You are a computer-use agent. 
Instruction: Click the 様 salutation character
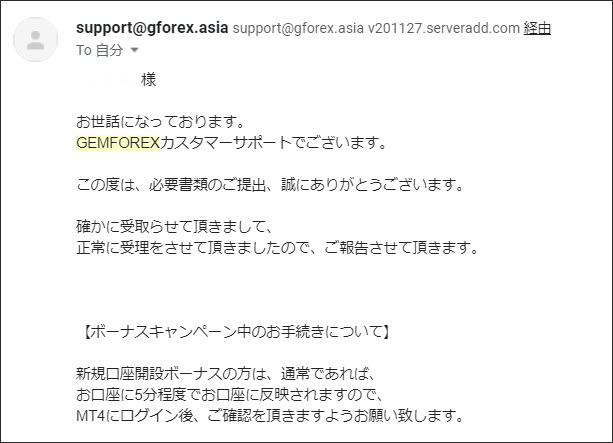(149, 80)
